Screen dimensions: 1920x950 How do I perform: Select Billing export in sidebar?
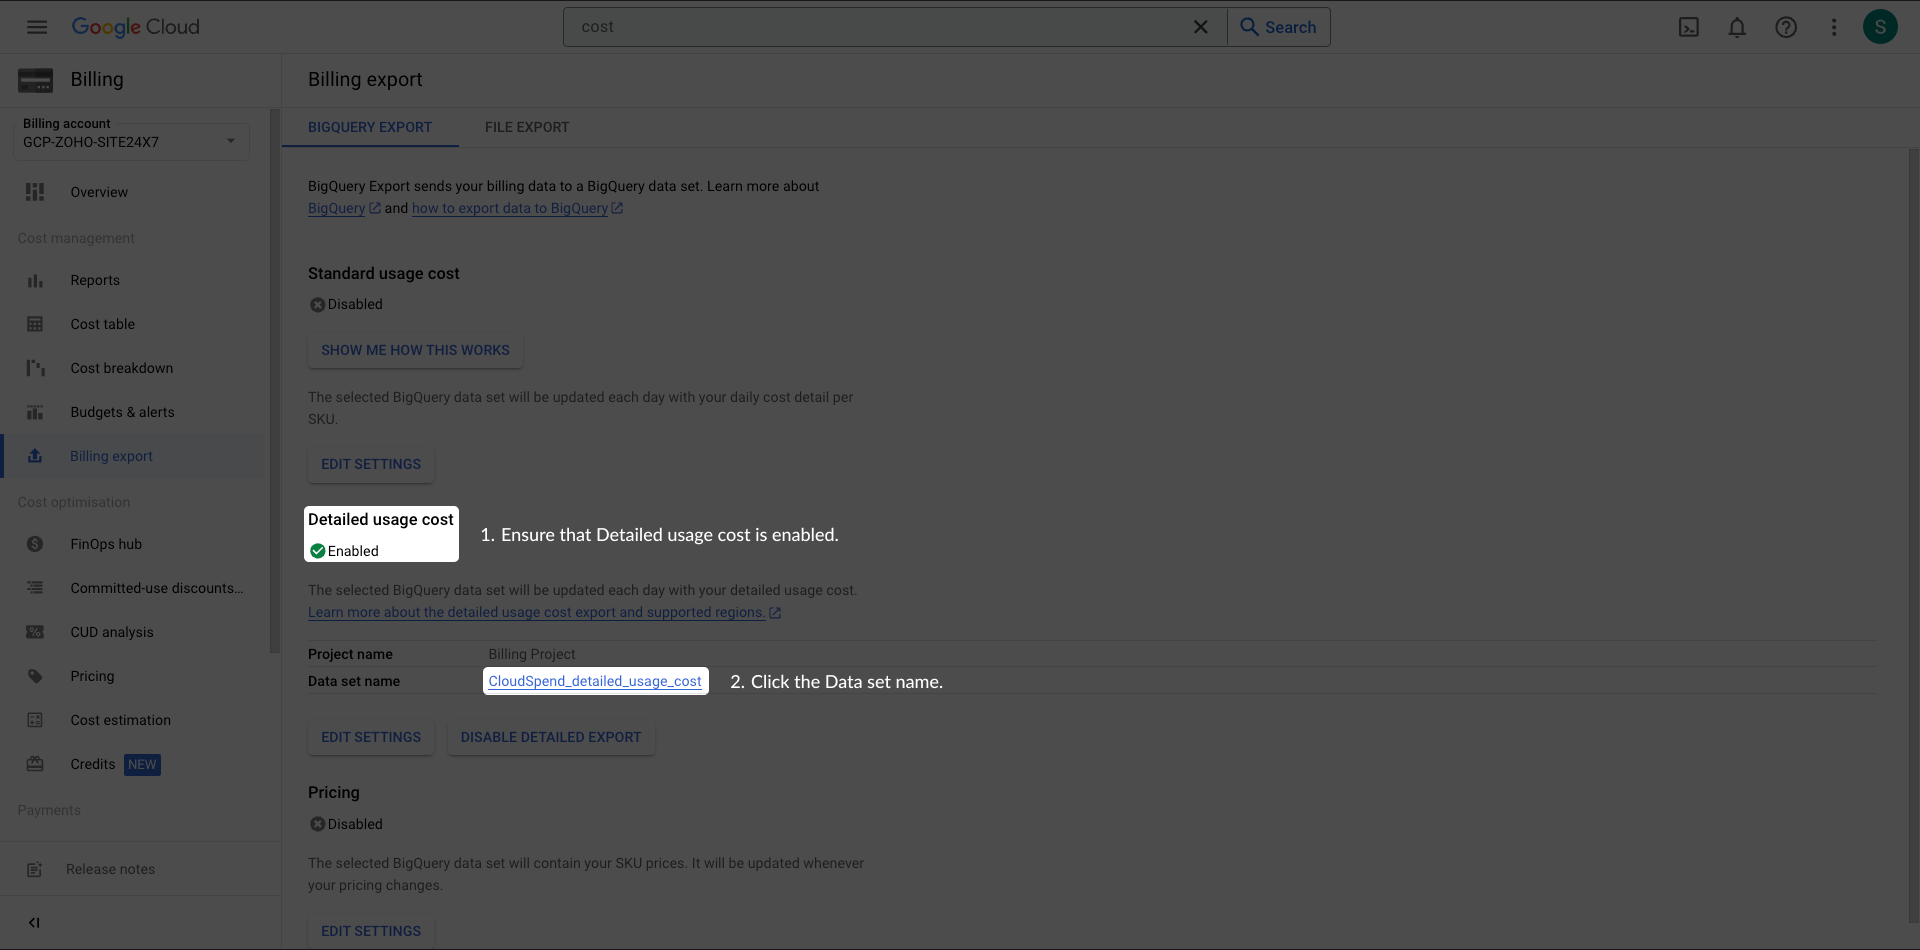[x=111, y=456]
